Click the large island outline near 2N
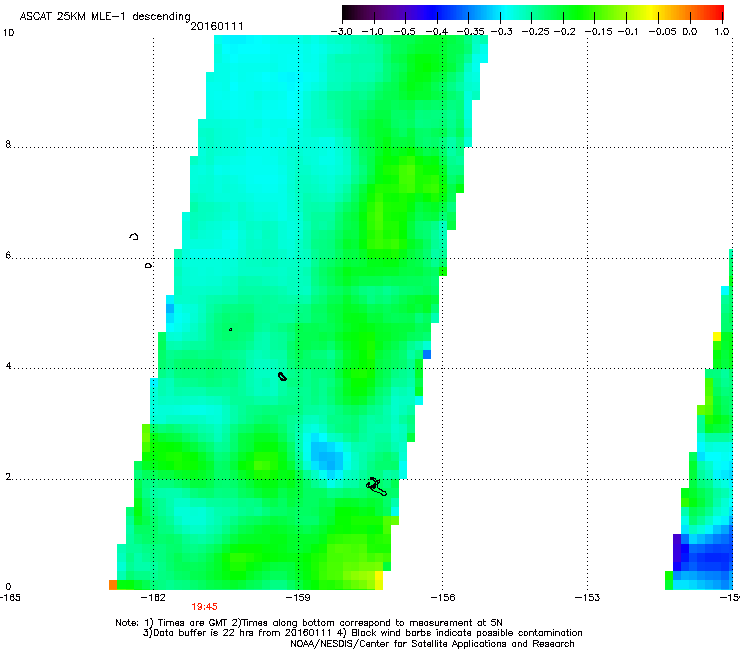 click(x=376, y=487)
